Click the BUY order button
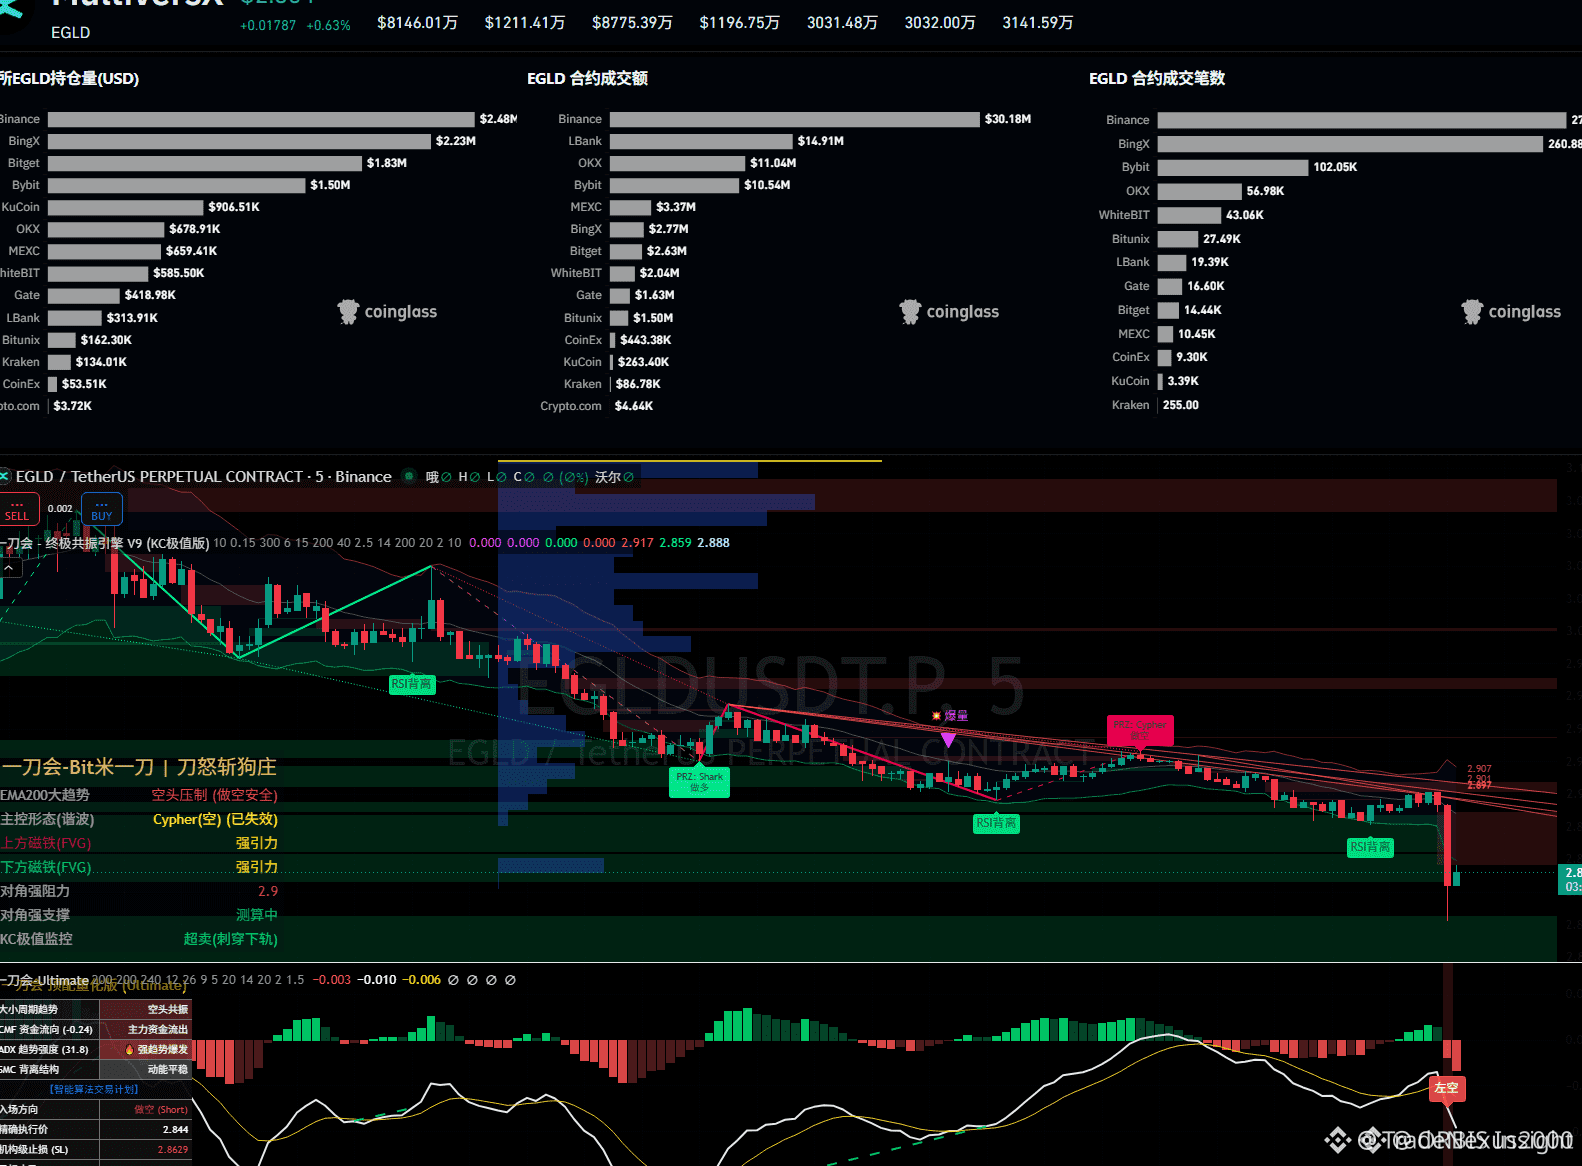This screenshot has height=1166, width=1582. pyautogui.click(x=101, y=509)
